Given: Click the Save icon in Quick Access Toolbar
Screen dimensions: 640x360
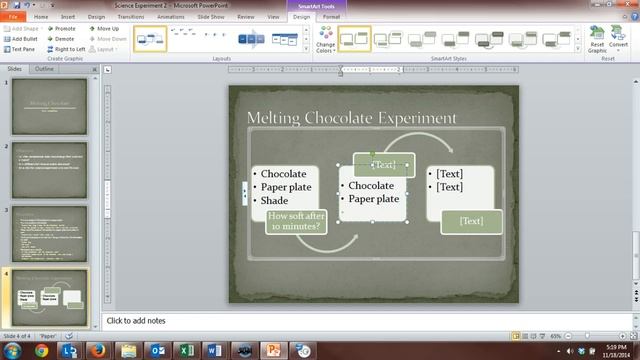Looking at the screenshot, I should tap(17, 5).
